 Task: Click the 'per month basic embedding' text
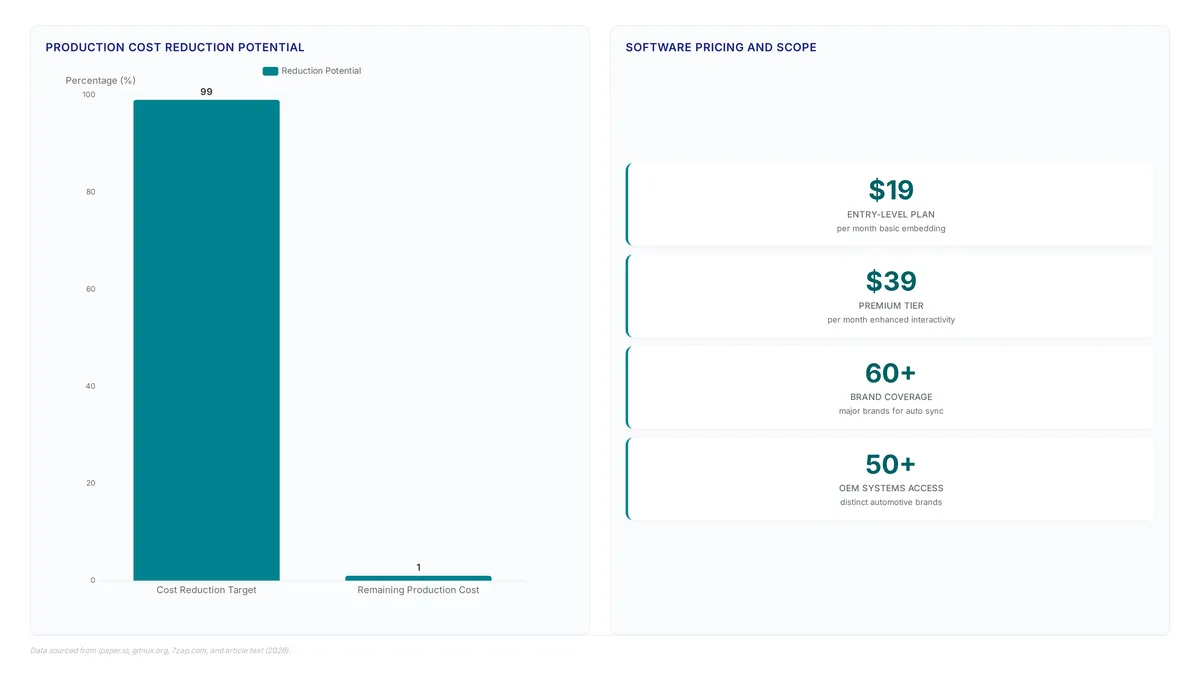point(891,228)
